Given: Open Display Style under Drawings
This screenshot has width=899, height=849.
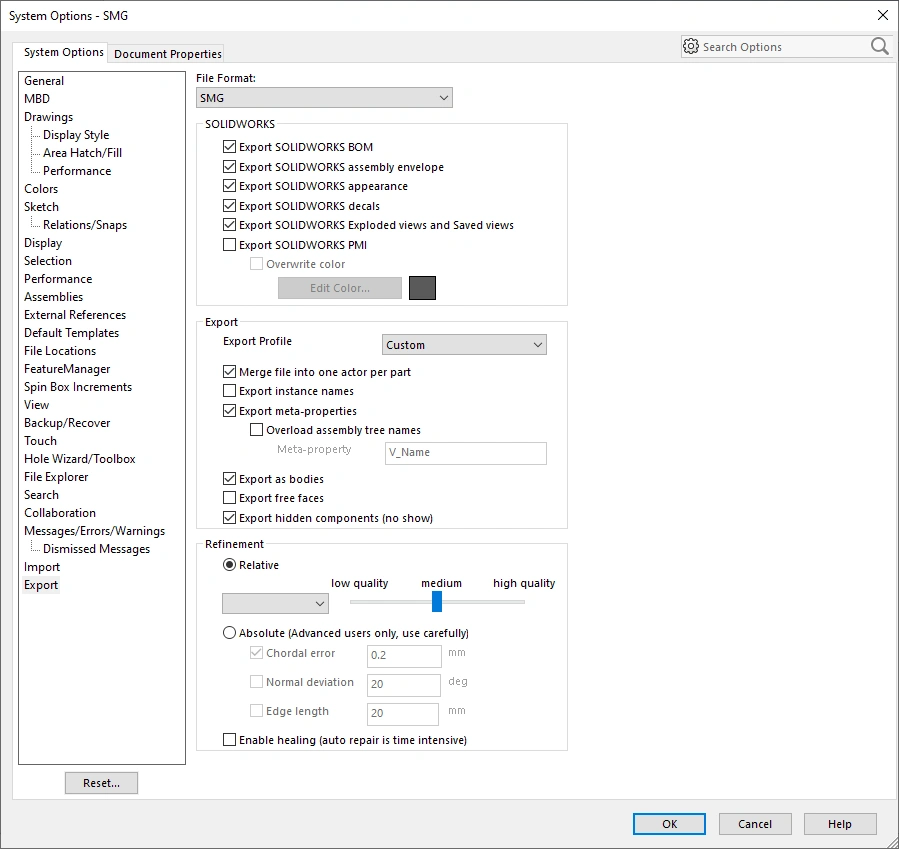Looking at the screenshot, I should point(76,135).
